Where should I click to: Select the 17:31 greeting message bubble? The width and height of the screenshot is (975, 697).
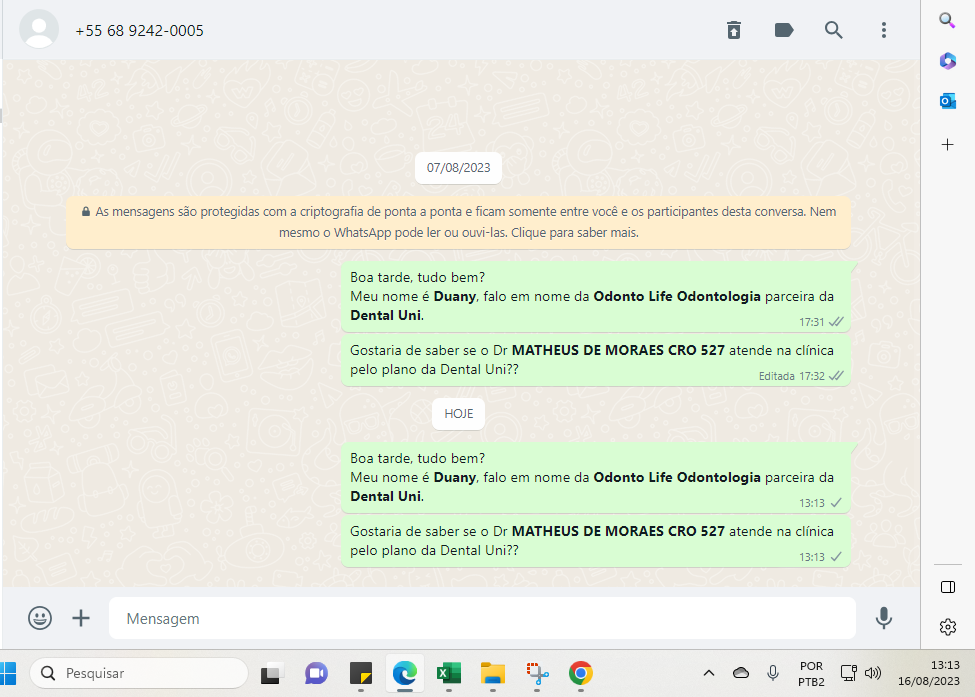(596, 297)
